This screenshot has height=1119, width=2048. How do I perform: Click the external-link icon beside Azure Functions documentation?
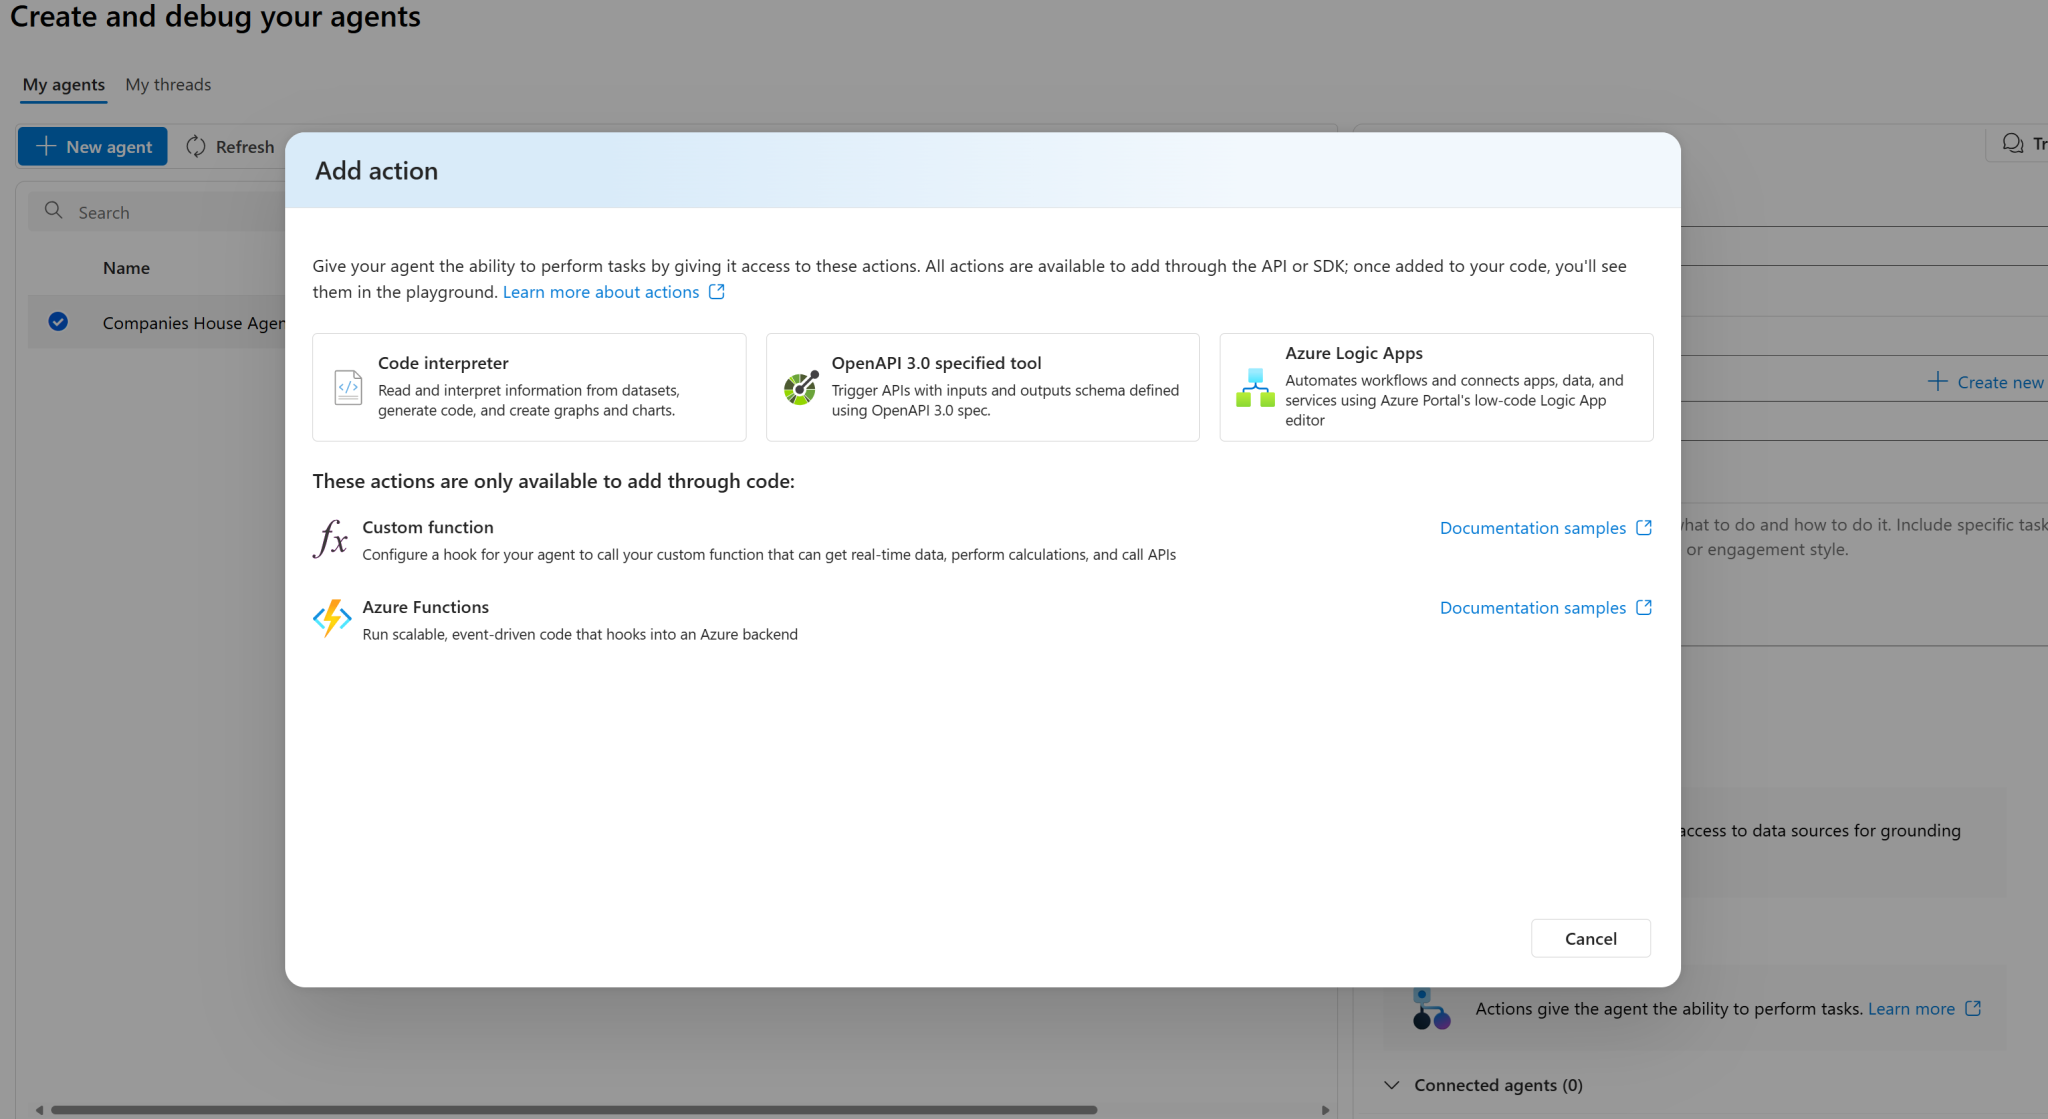[x=1643, y=607]
